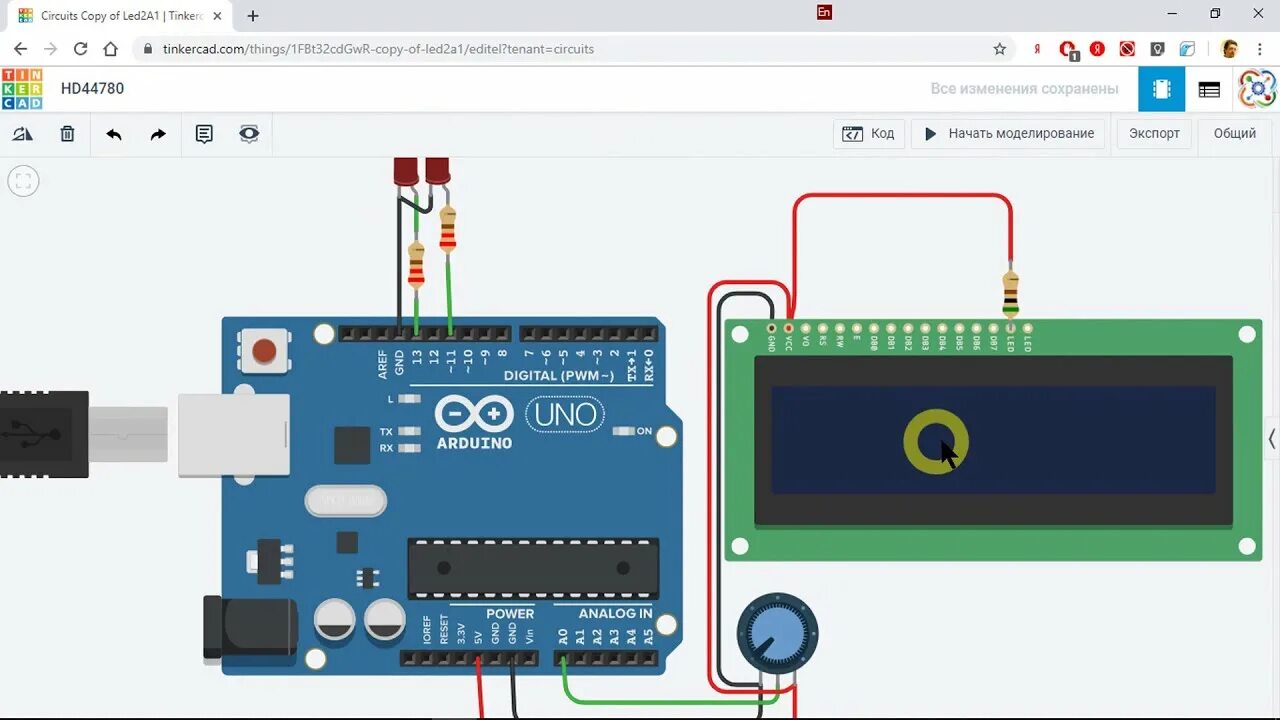Select the Circuits Copy of Led2A1 tab

click(x=120, y=16)
